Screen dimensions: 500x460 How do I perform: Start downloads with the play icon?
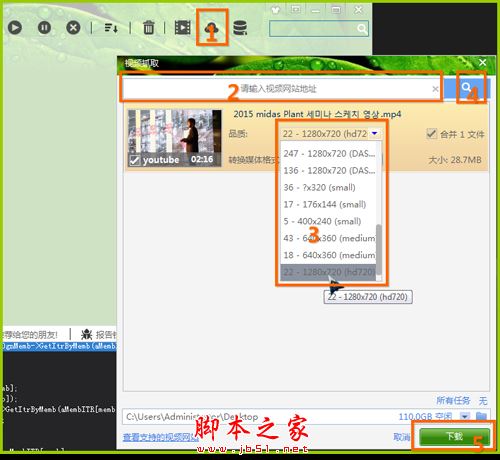[15, 27]
